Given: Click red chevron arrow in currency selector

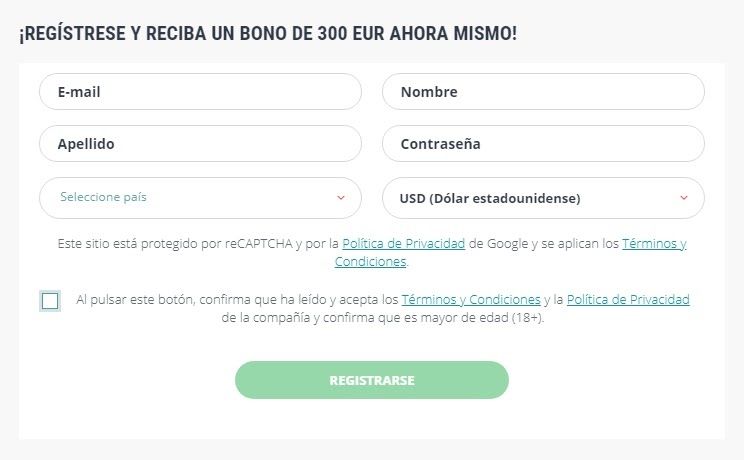Looking at the screenshot, I should point(684,198).
